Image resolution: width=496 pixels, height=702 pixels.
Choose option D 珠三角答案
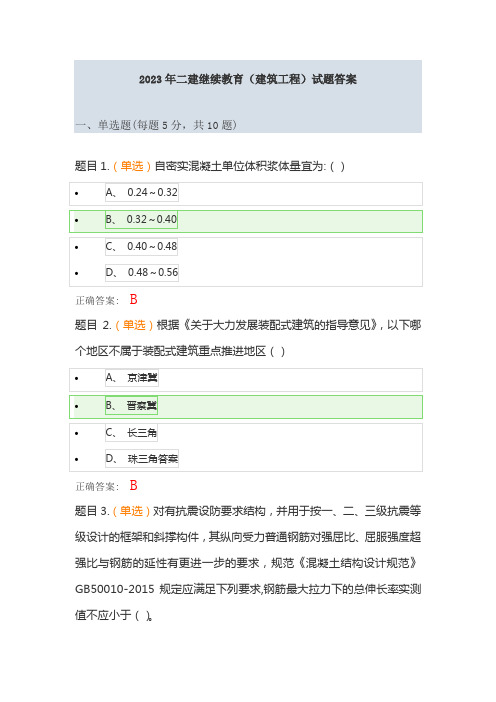[142, 458]
